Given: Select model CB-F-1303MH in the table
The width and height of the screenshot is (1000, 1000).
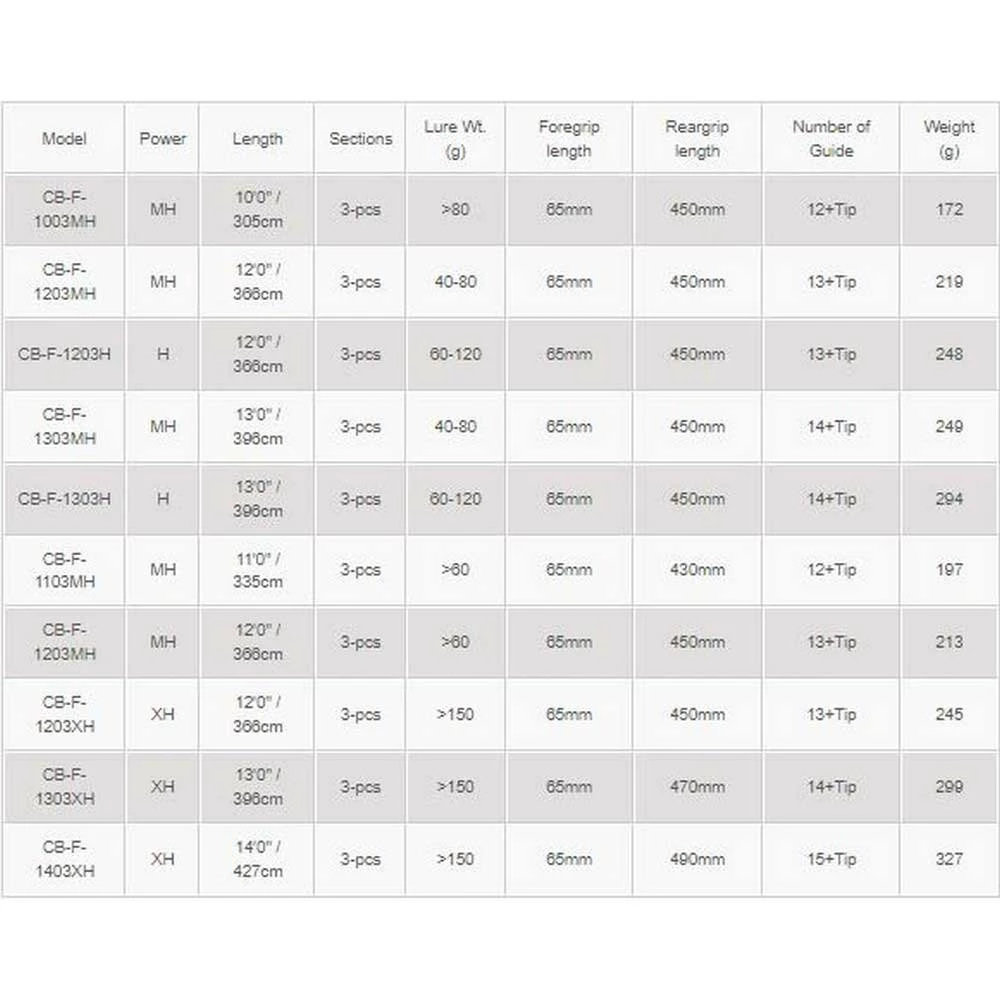Looking at the screenshot, I should (x=64, y=426).
